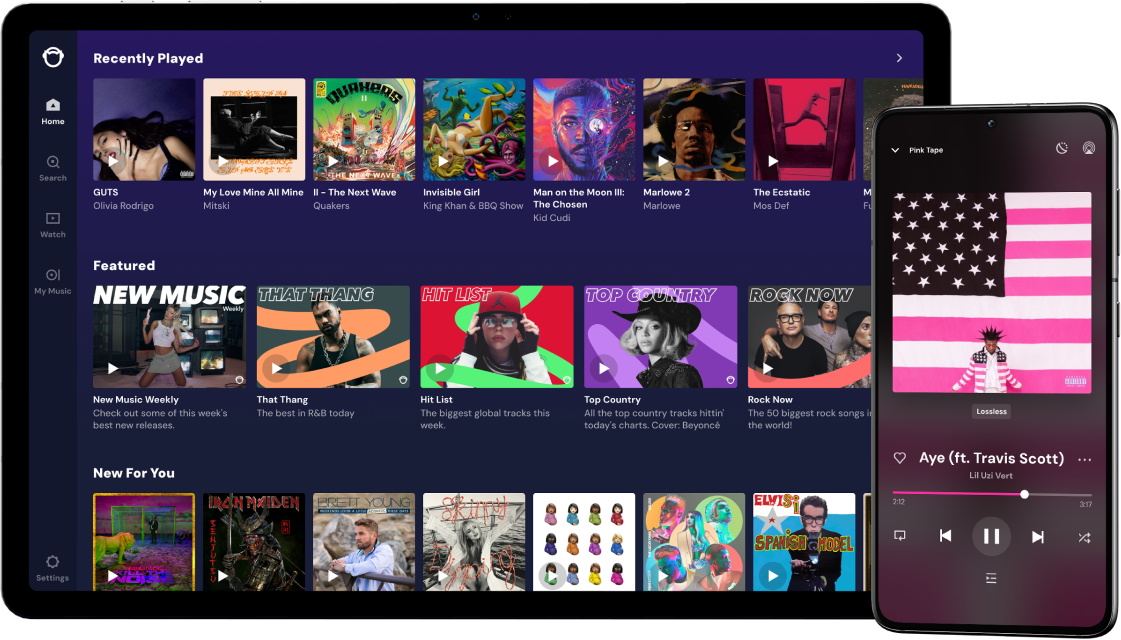Open the play queue list icon
This screenshot has width=1121, height=640.
(x=991, y=578)
